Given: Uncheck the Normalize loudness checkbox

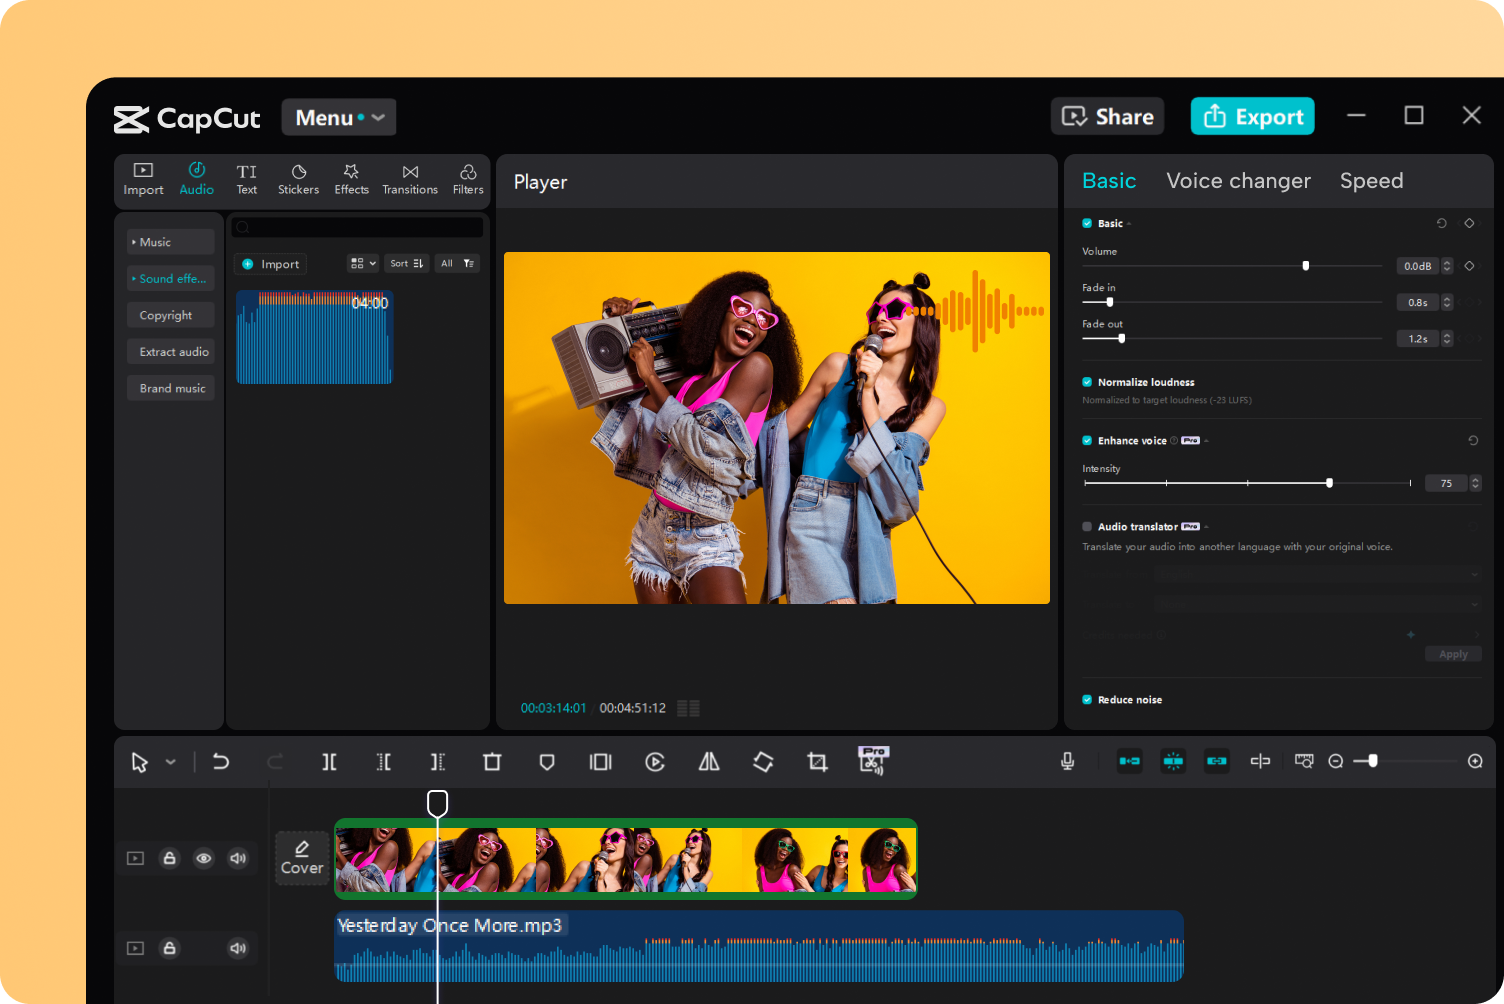Looking at the screenshot, I should pyautogui.click(x=1086, y=381).
